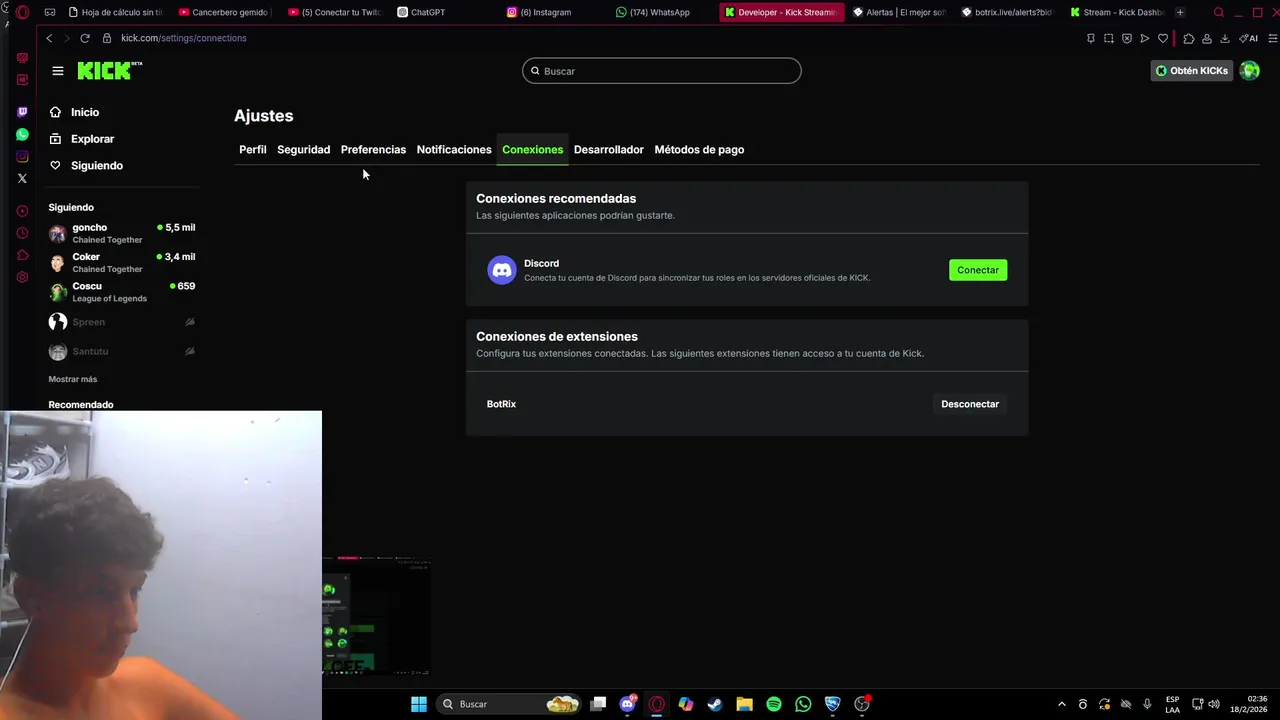Expand list with Mostrar más
Screen dimensions: 1280x720
pos(73,379)
